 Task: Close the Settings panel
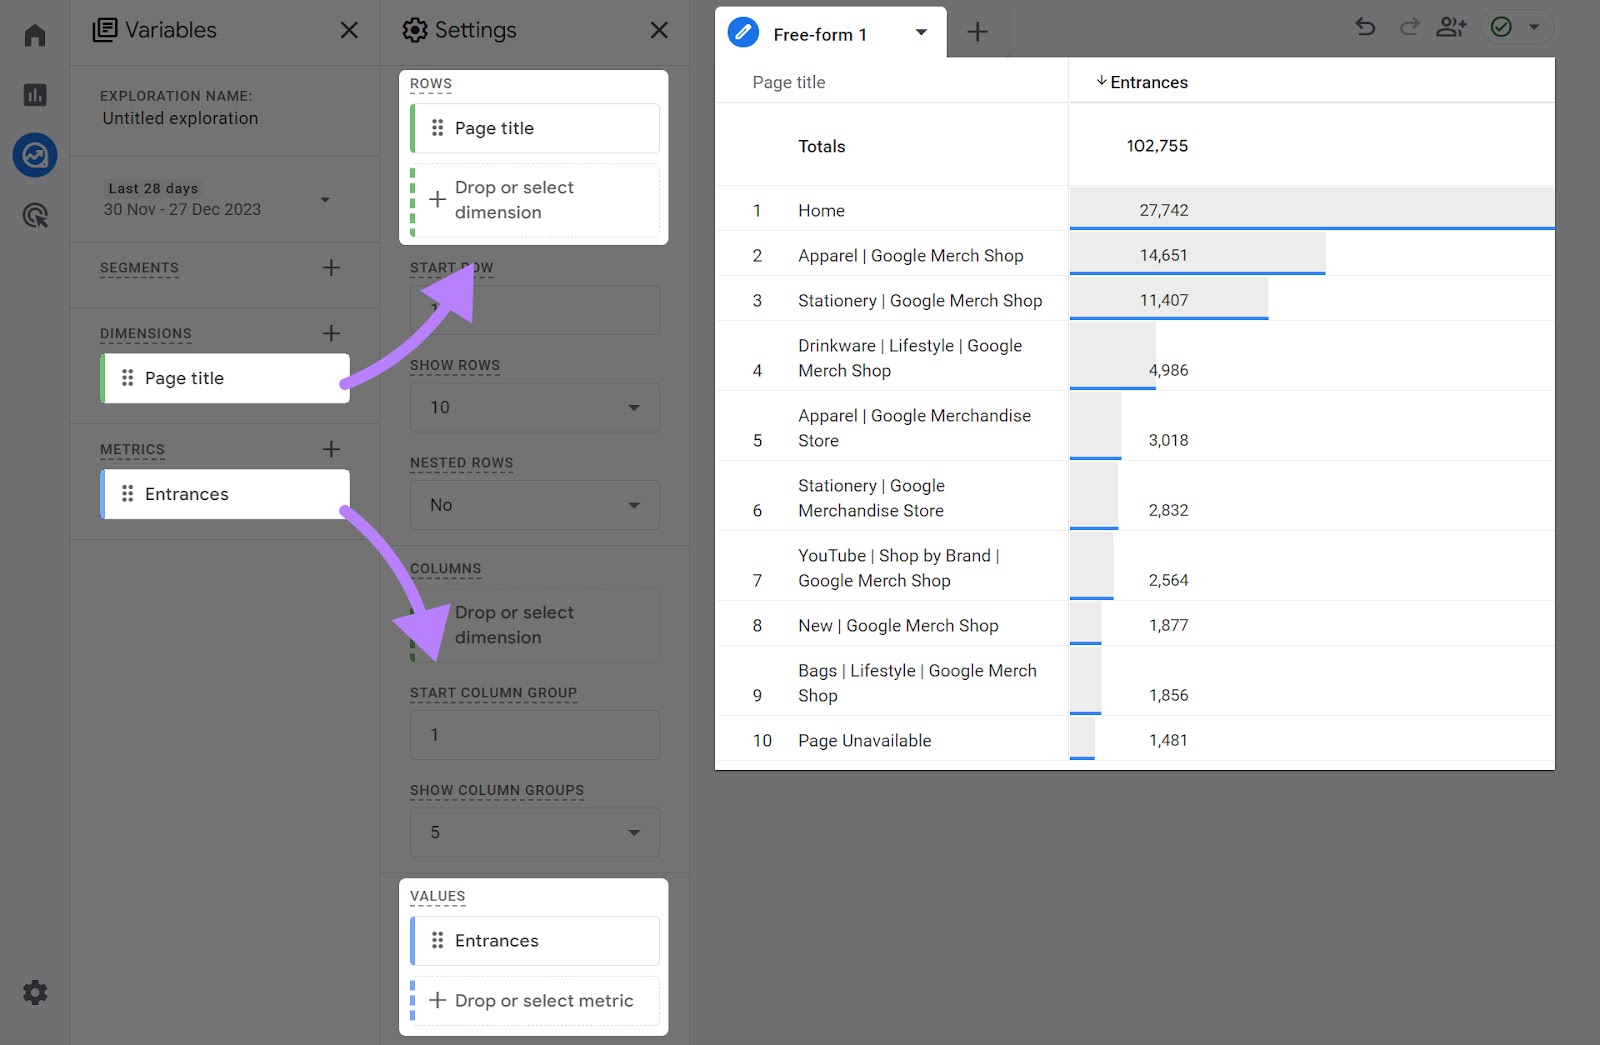[x=659, y=30]
